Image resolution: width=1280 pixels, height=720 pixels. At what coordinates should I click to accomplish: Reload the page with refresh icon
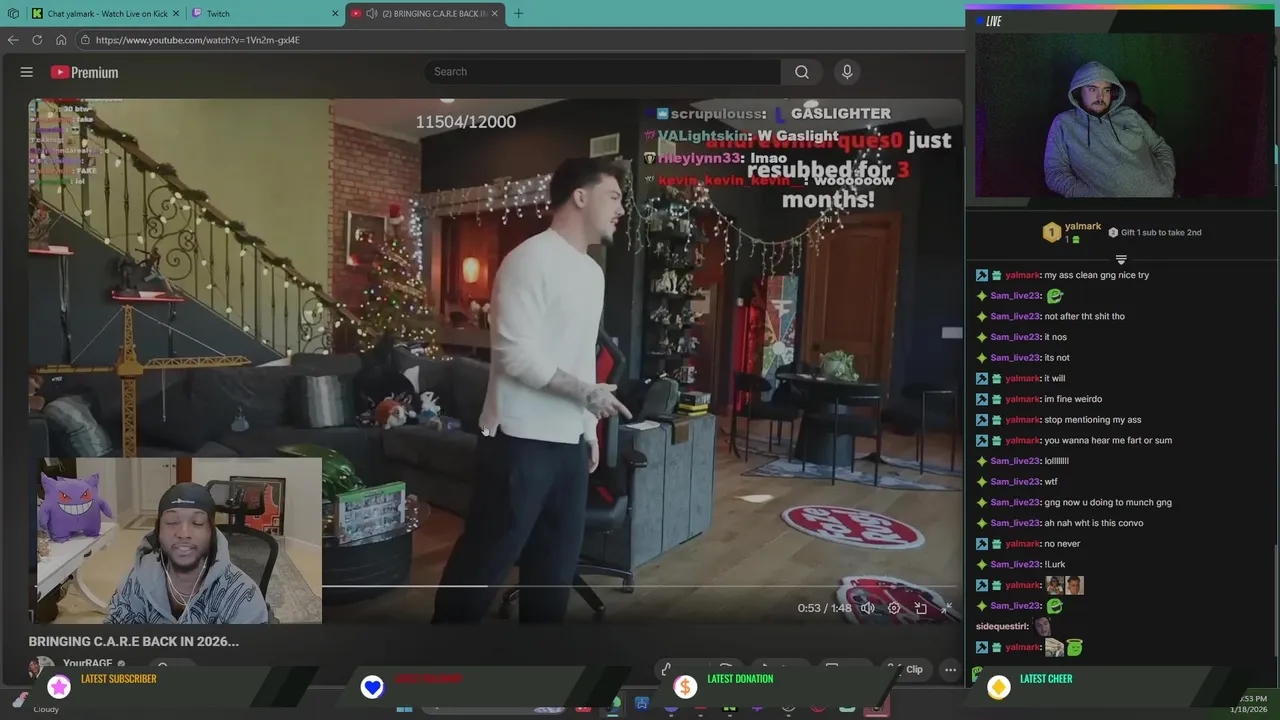tap(37, 40)
